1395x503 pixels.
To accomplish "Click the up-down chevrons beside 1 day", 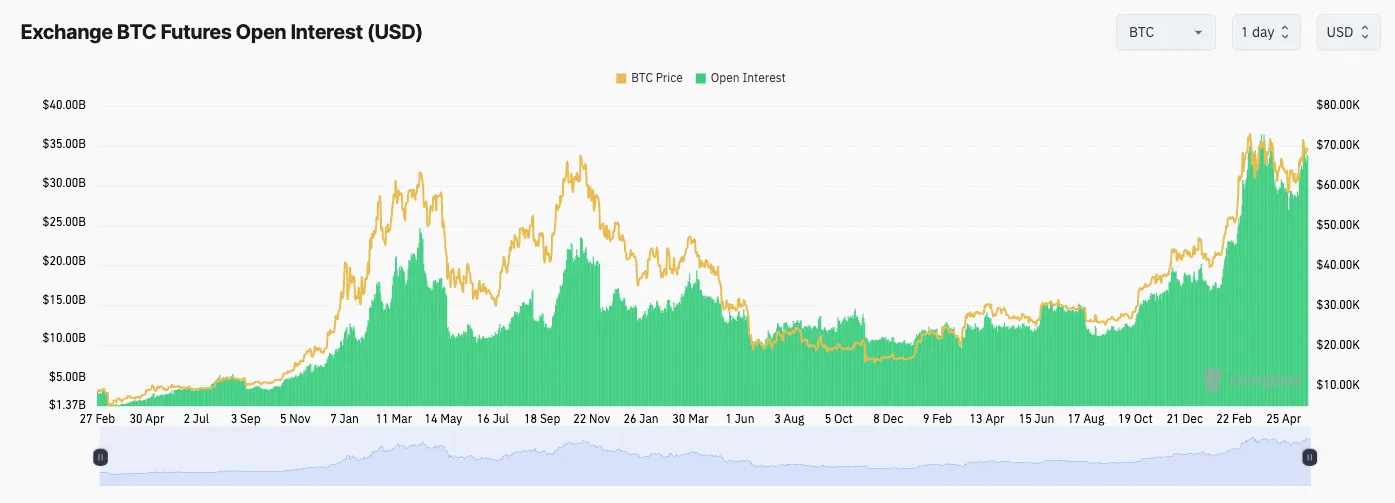I will [x=1285, y=33].
